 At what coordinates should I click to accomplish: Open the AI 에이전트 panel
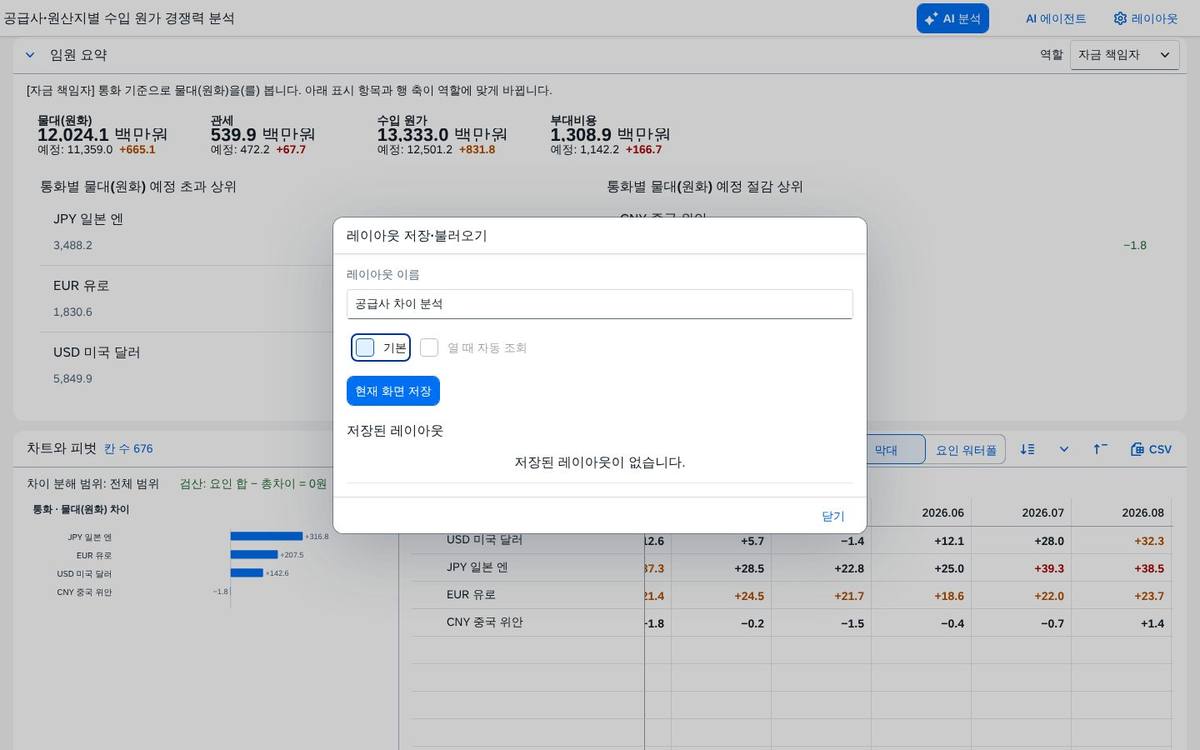click(1056, 18)
